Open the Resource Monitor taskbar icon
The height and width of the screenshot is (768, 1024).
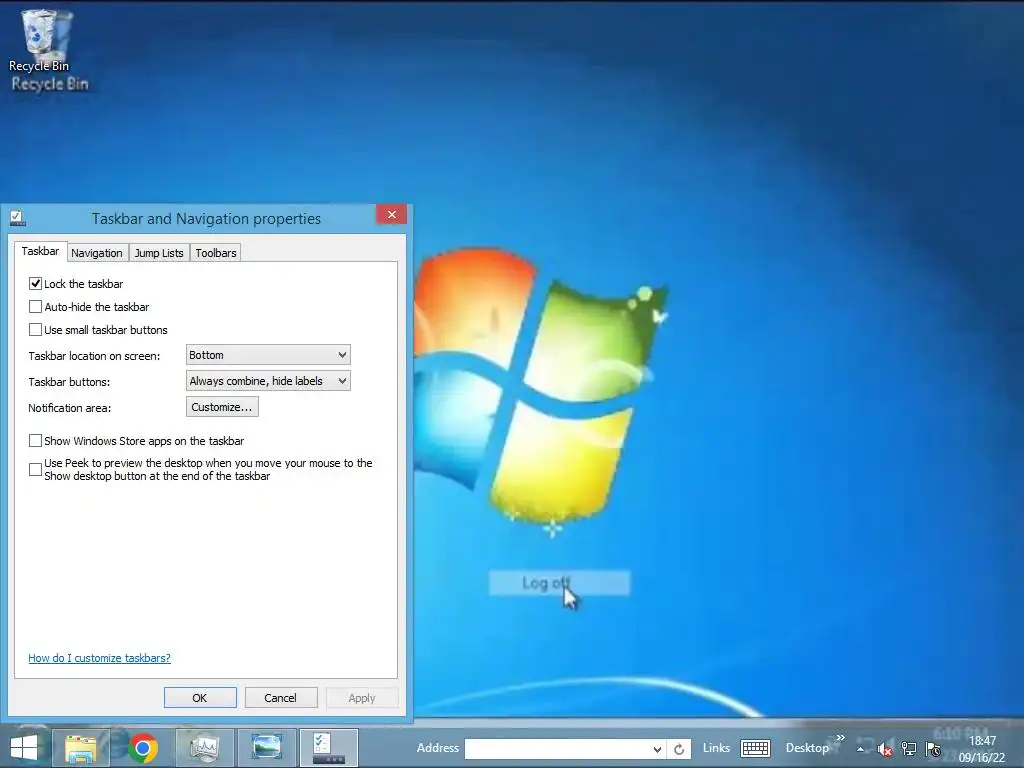pos(204,748)
